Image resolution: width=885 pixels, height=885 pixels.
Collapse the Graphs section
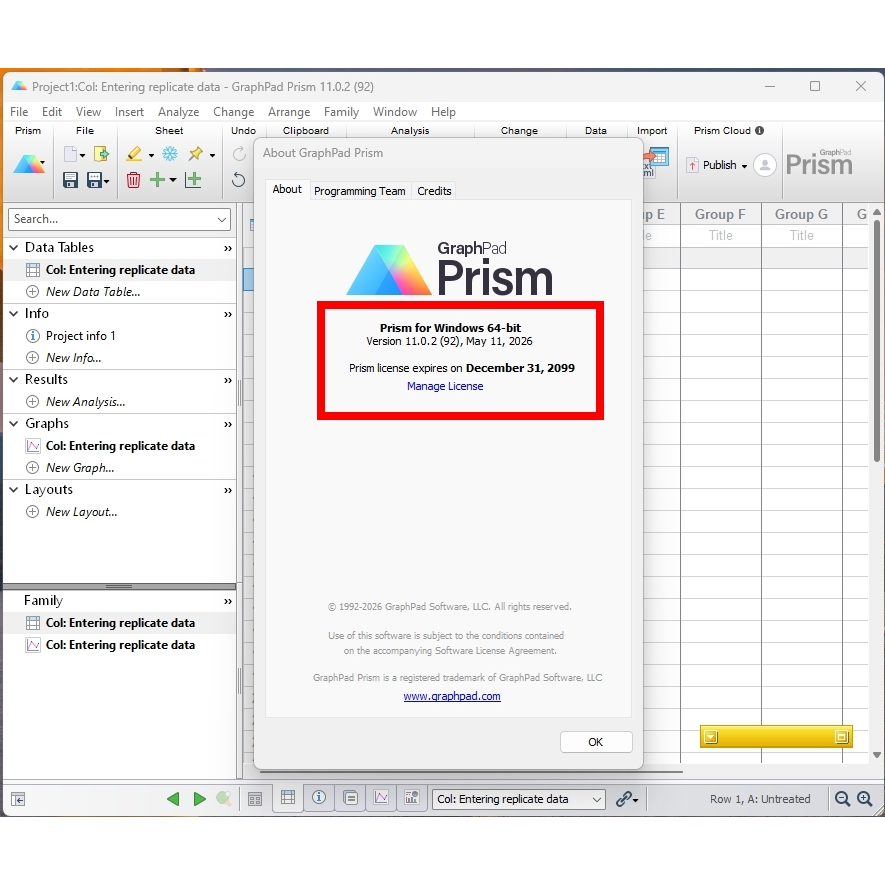[14, 423]
